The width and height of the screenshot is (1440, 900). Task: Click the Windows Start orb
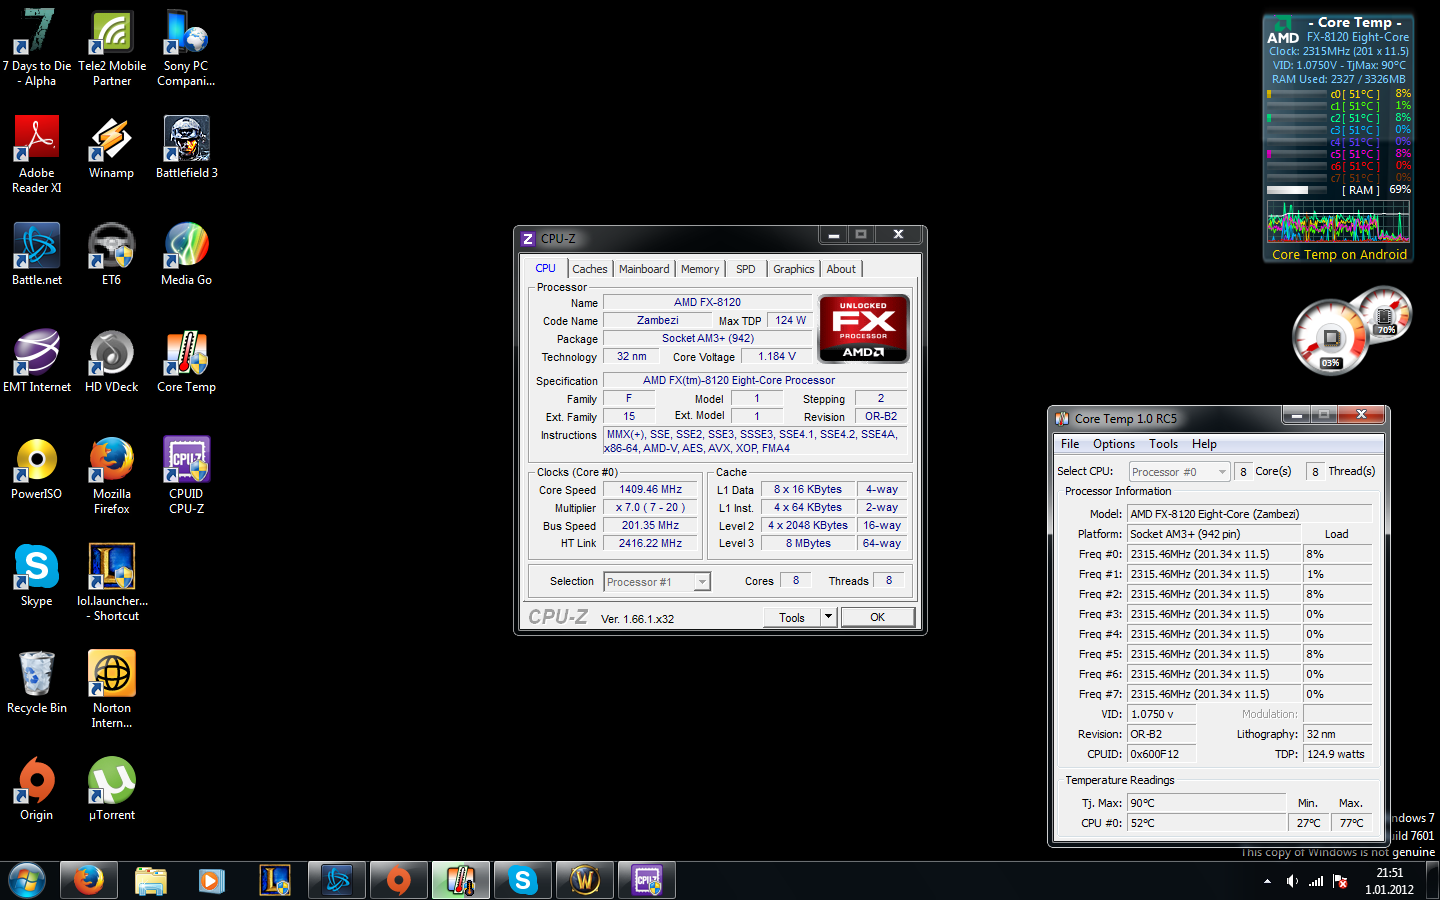coord(27,880)
